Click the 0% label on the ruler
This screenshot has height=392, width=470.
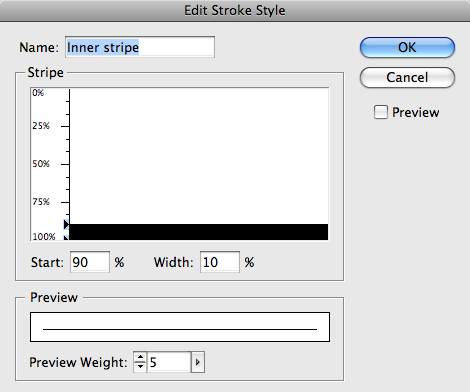click(38, 93)
